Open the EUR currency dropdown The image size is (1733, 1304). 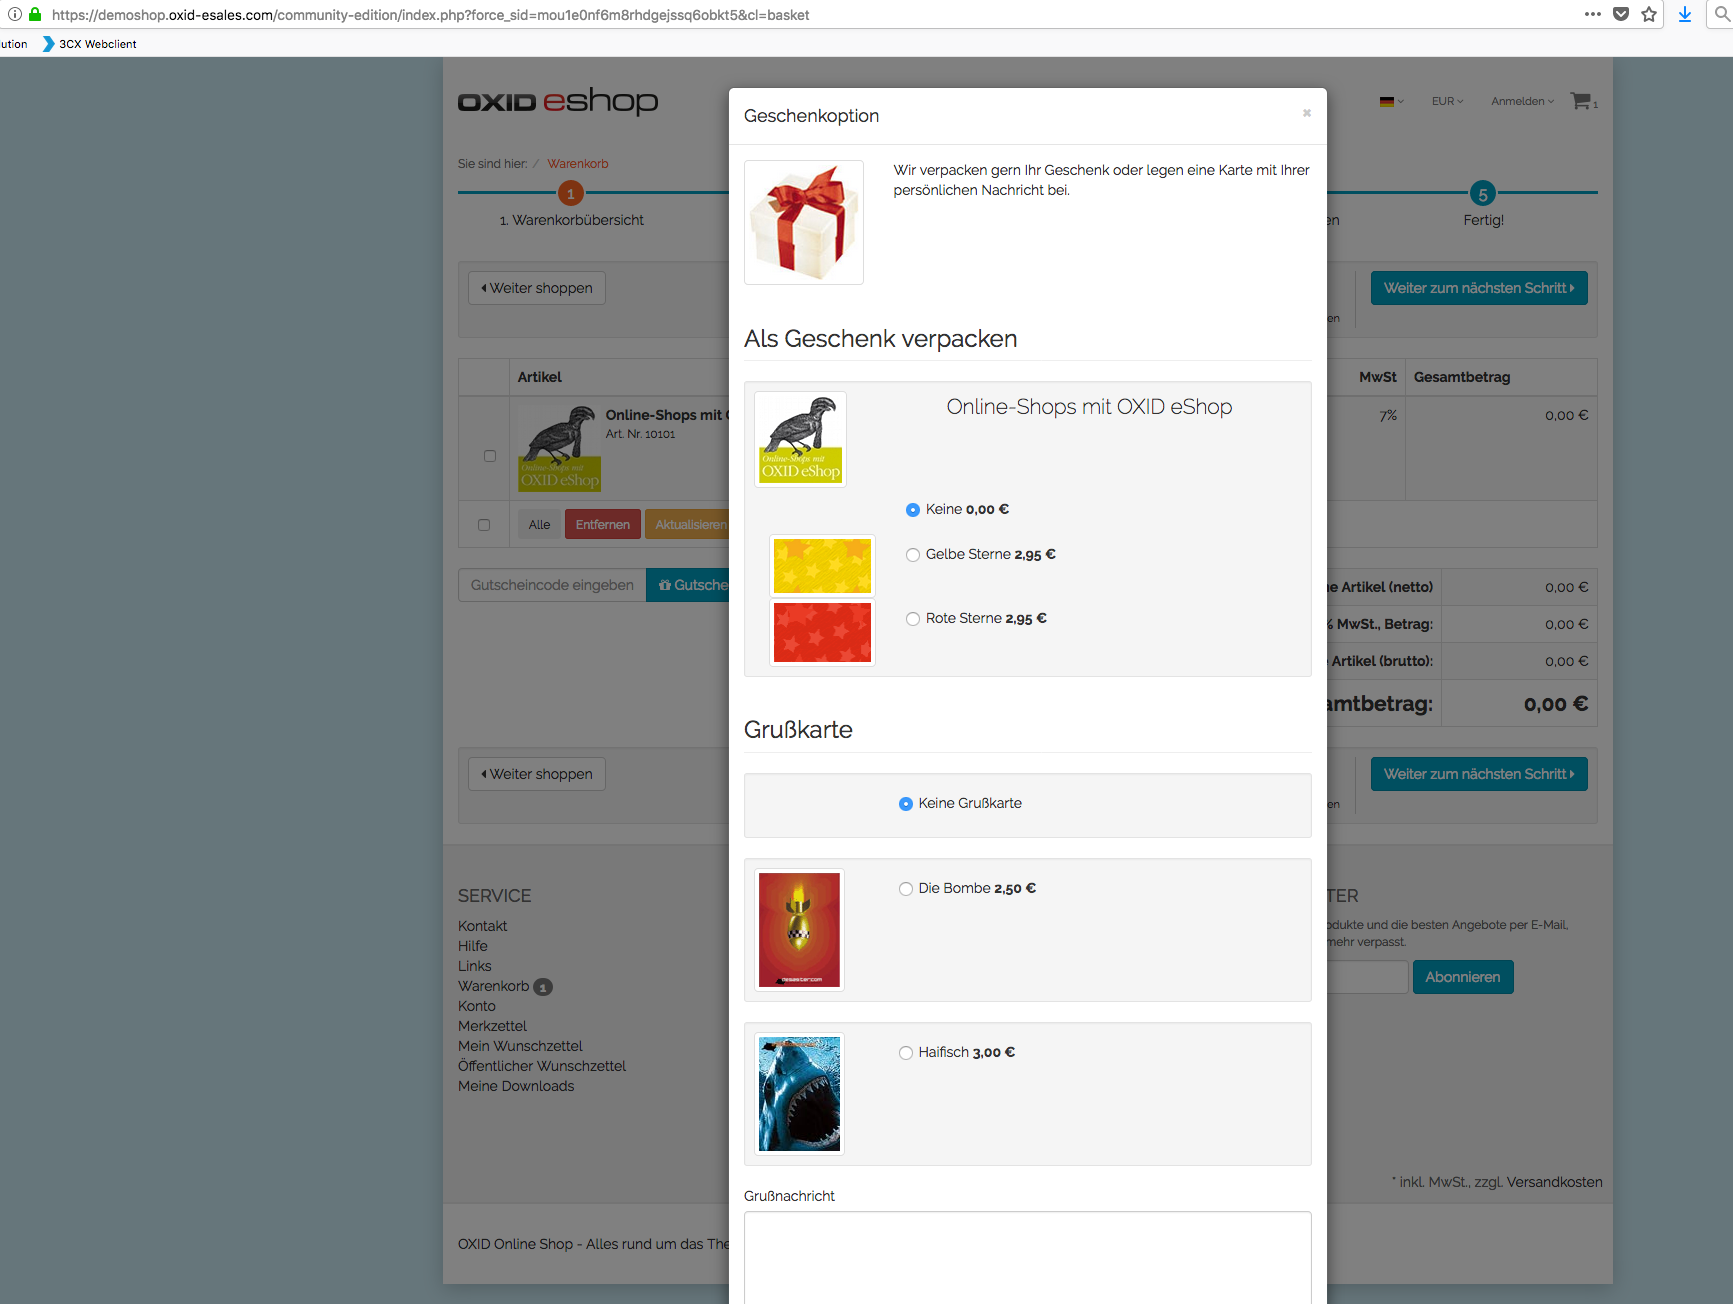(1447, 101)
